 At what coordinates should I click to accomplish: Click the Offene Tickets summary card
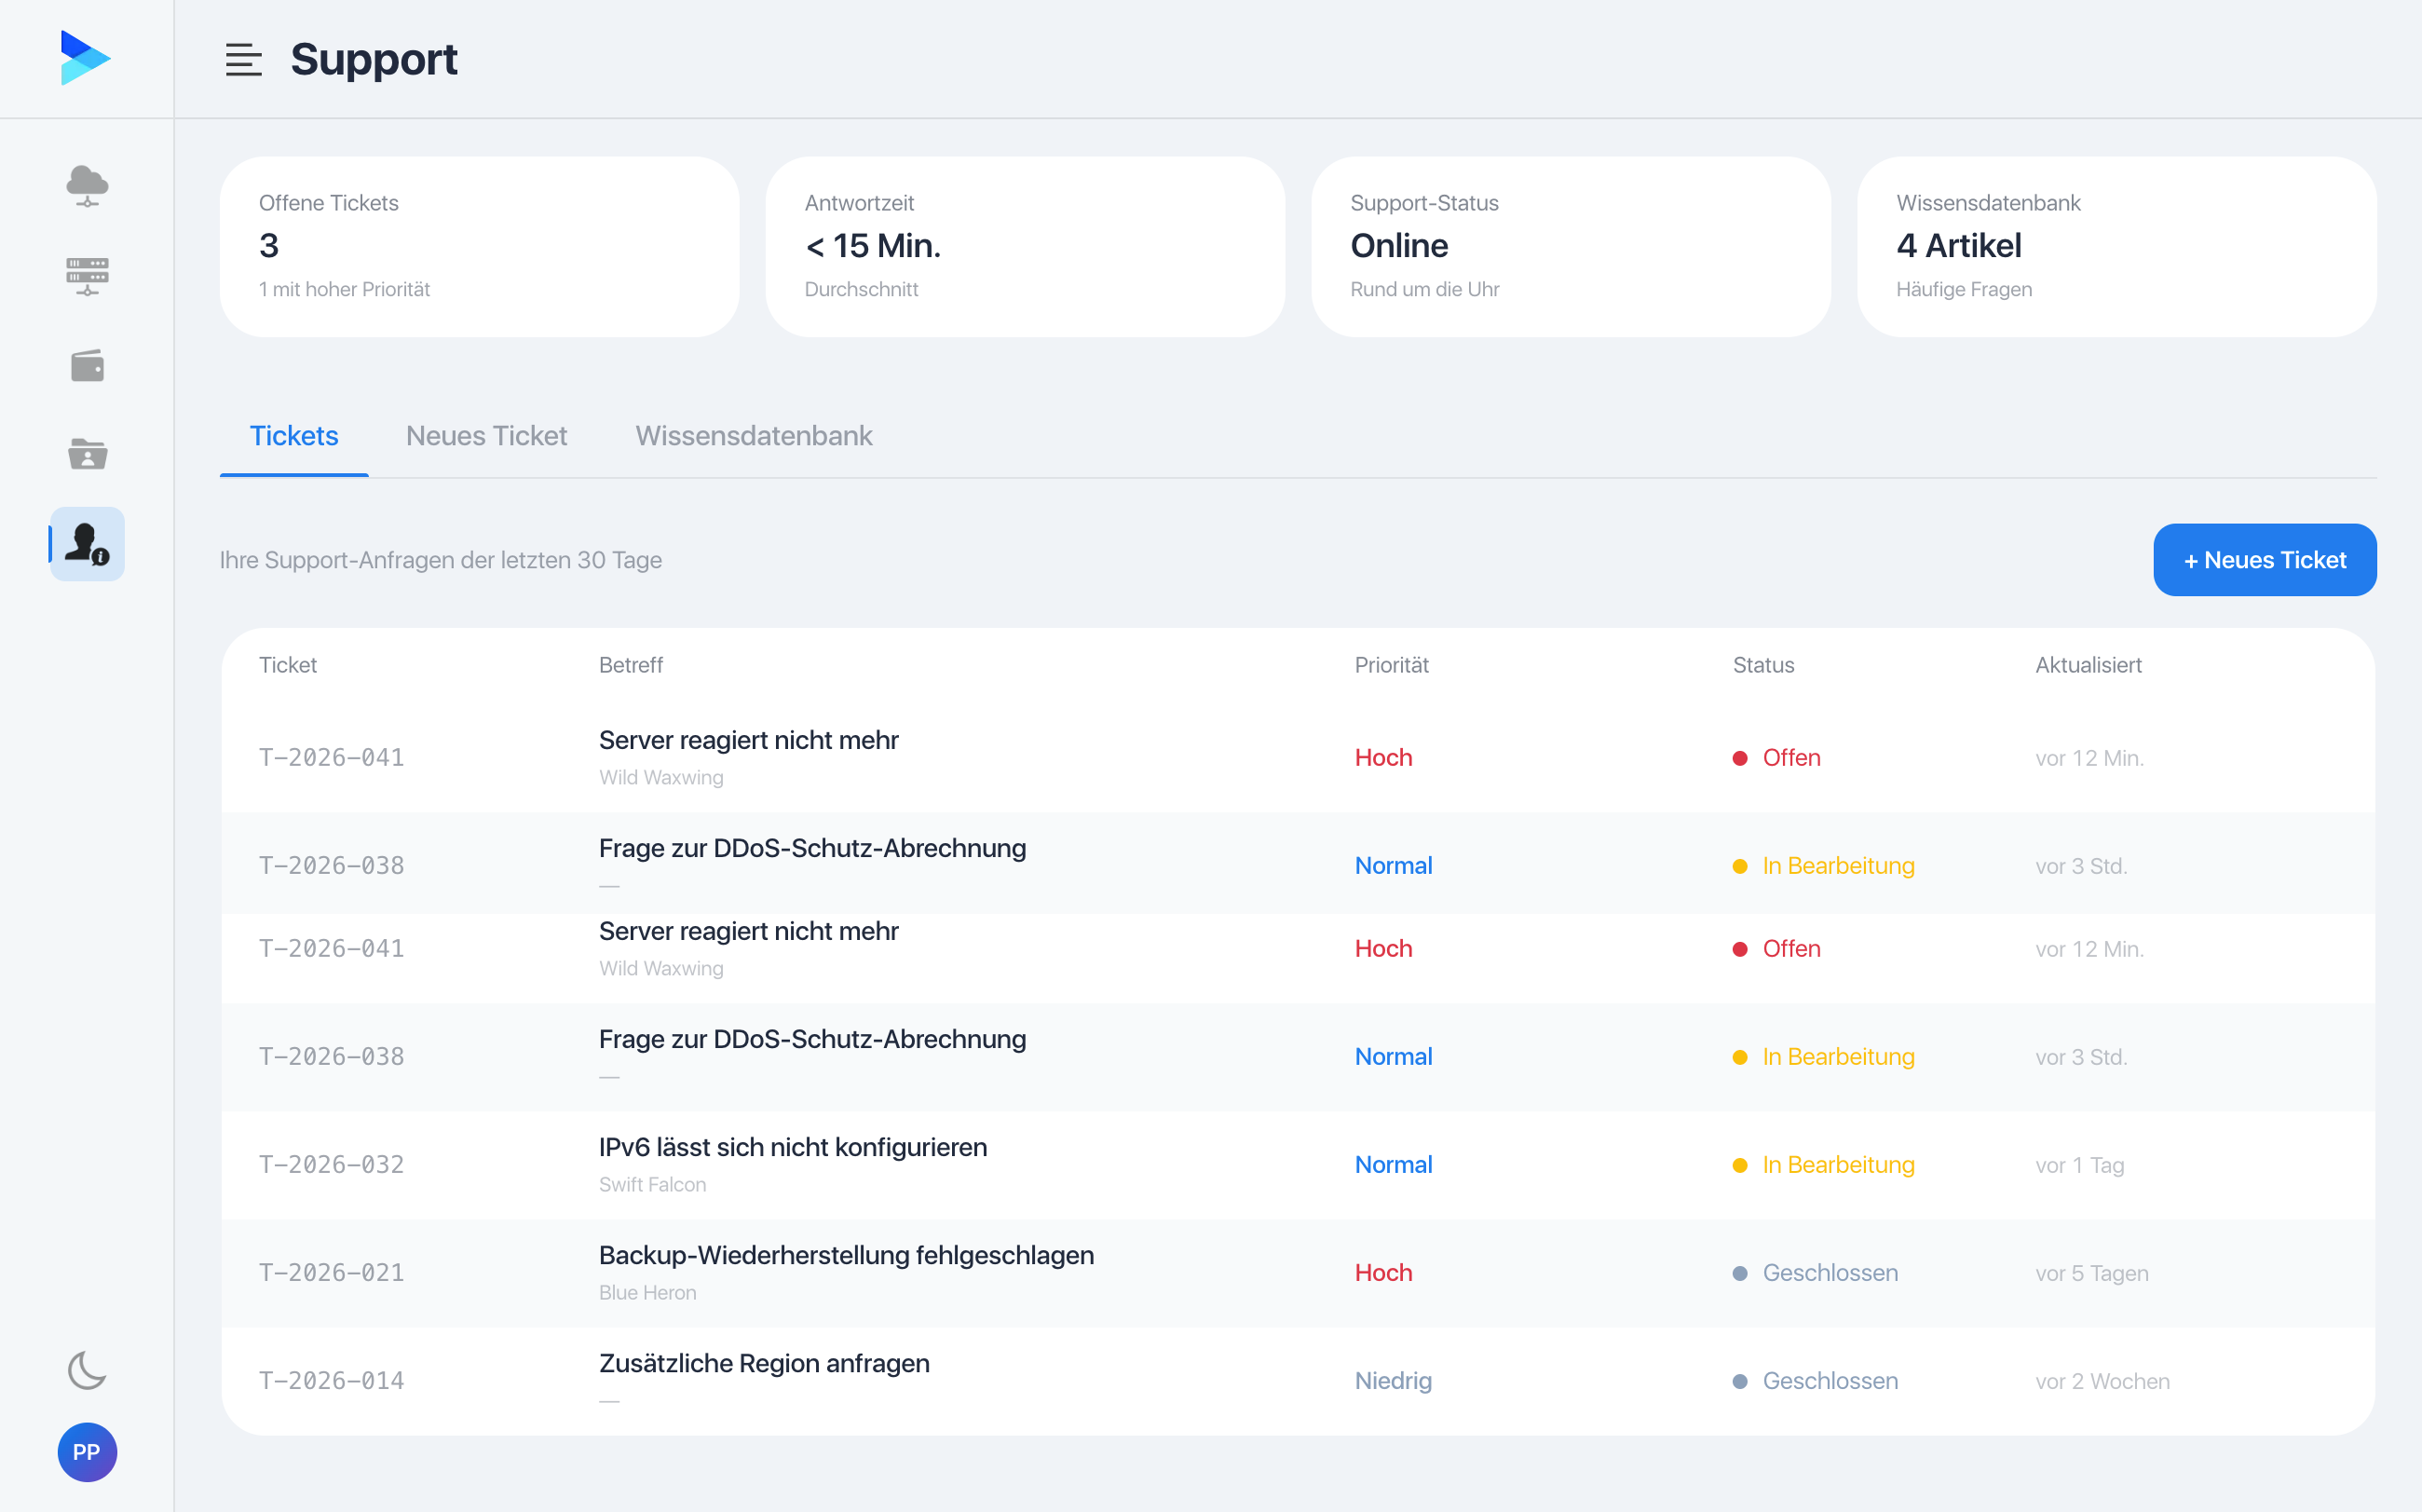point(479,246)
